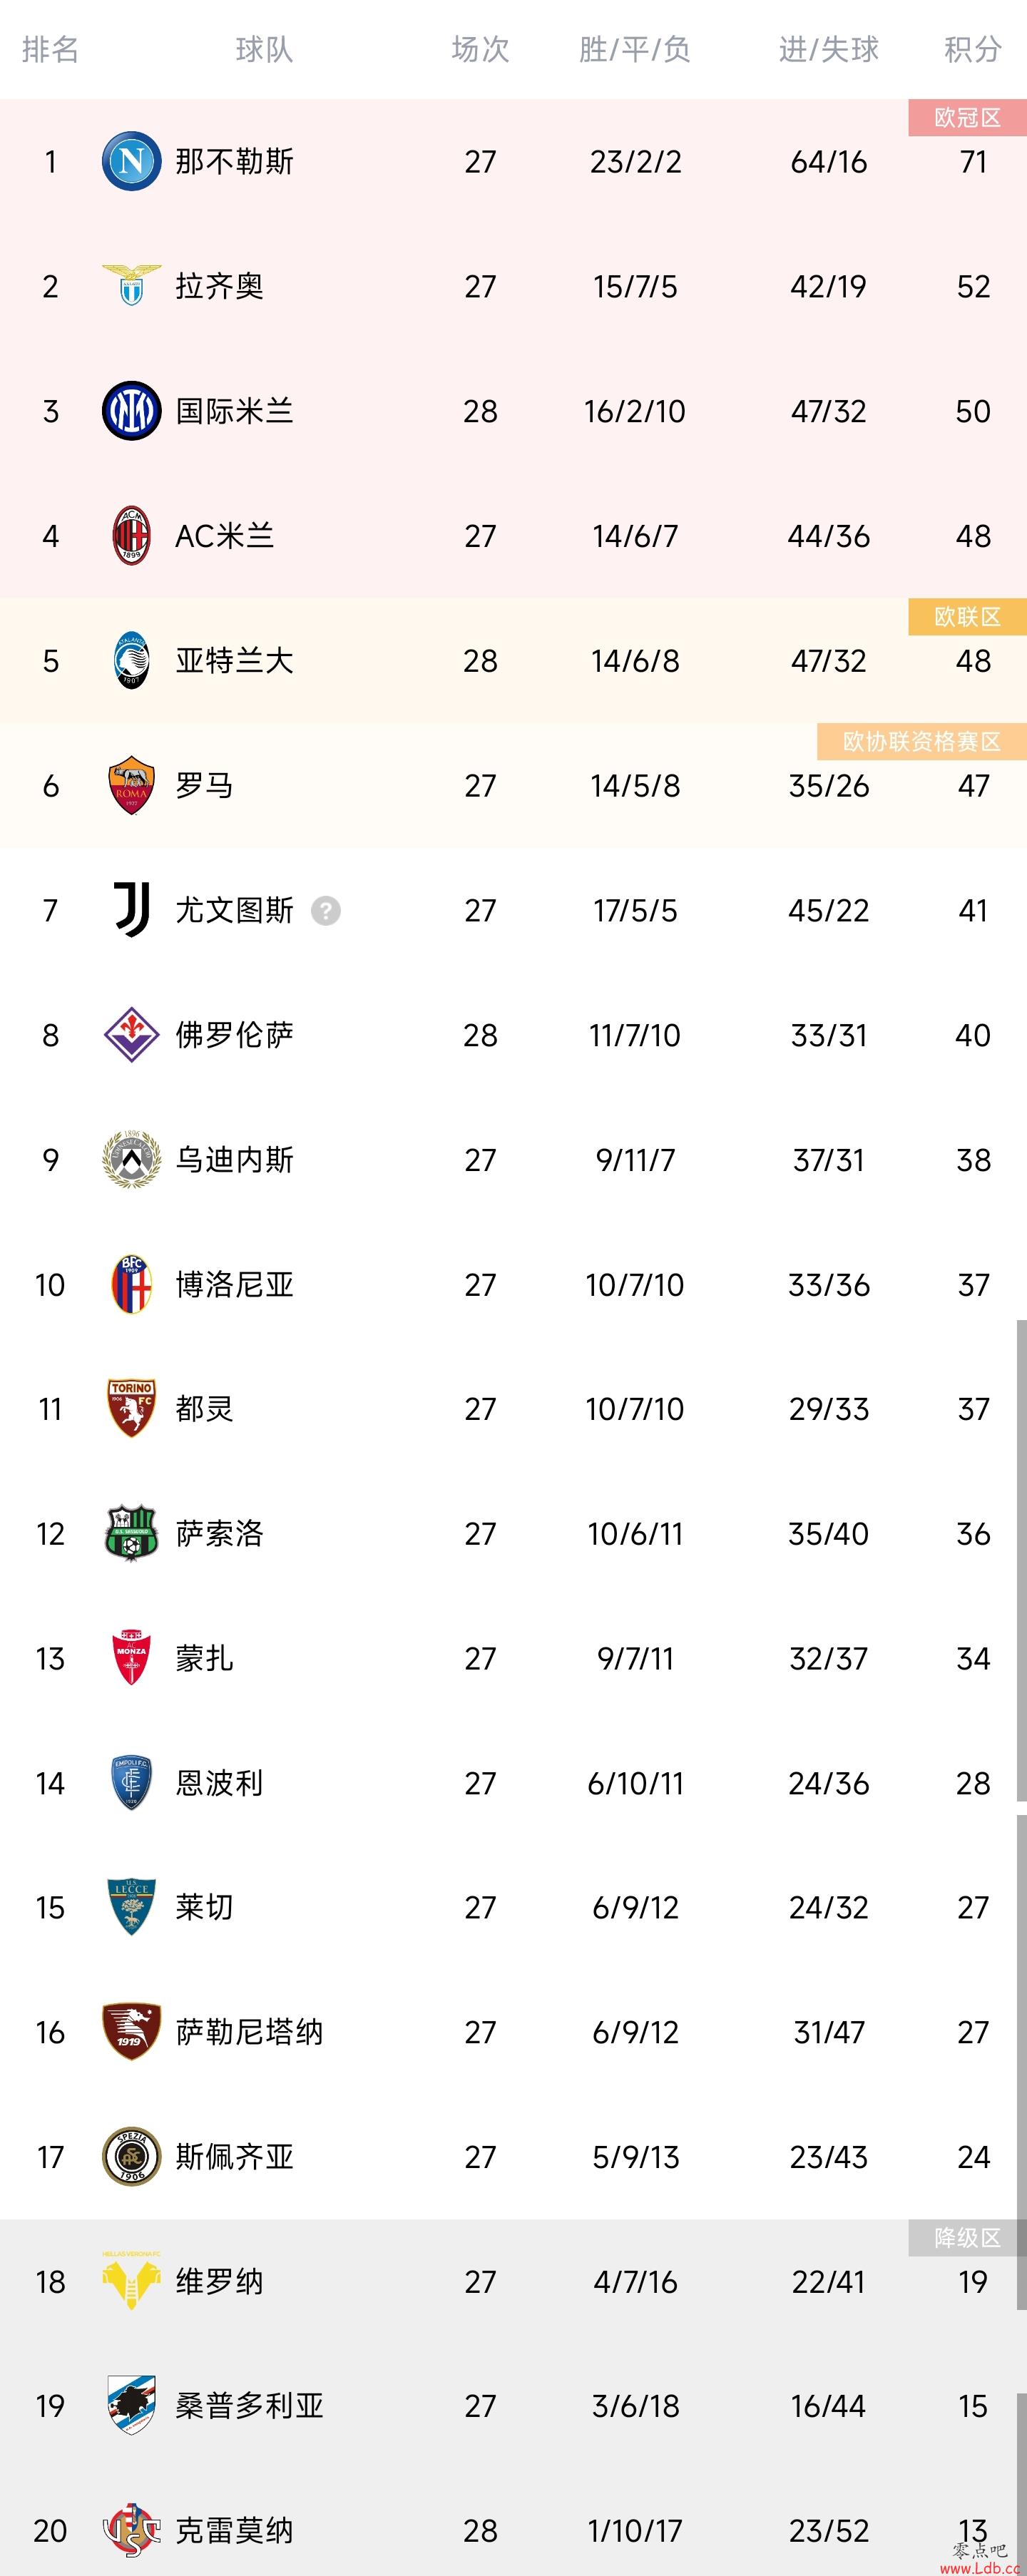Click the Napoli team crest icon
Viewport: 1027px width, 2576px height.
[131, 161]
